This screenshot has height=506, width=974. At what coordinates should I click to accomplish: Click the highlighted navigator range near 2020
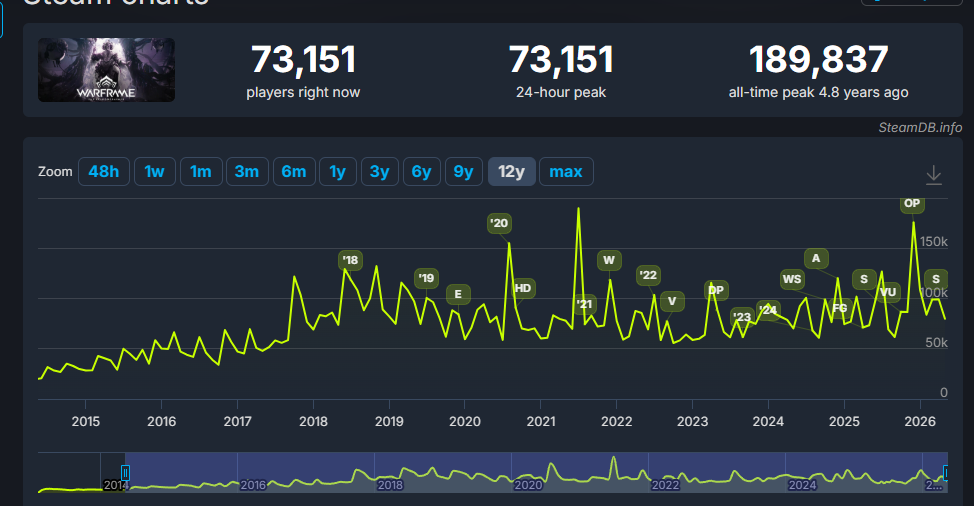point(535,472)
